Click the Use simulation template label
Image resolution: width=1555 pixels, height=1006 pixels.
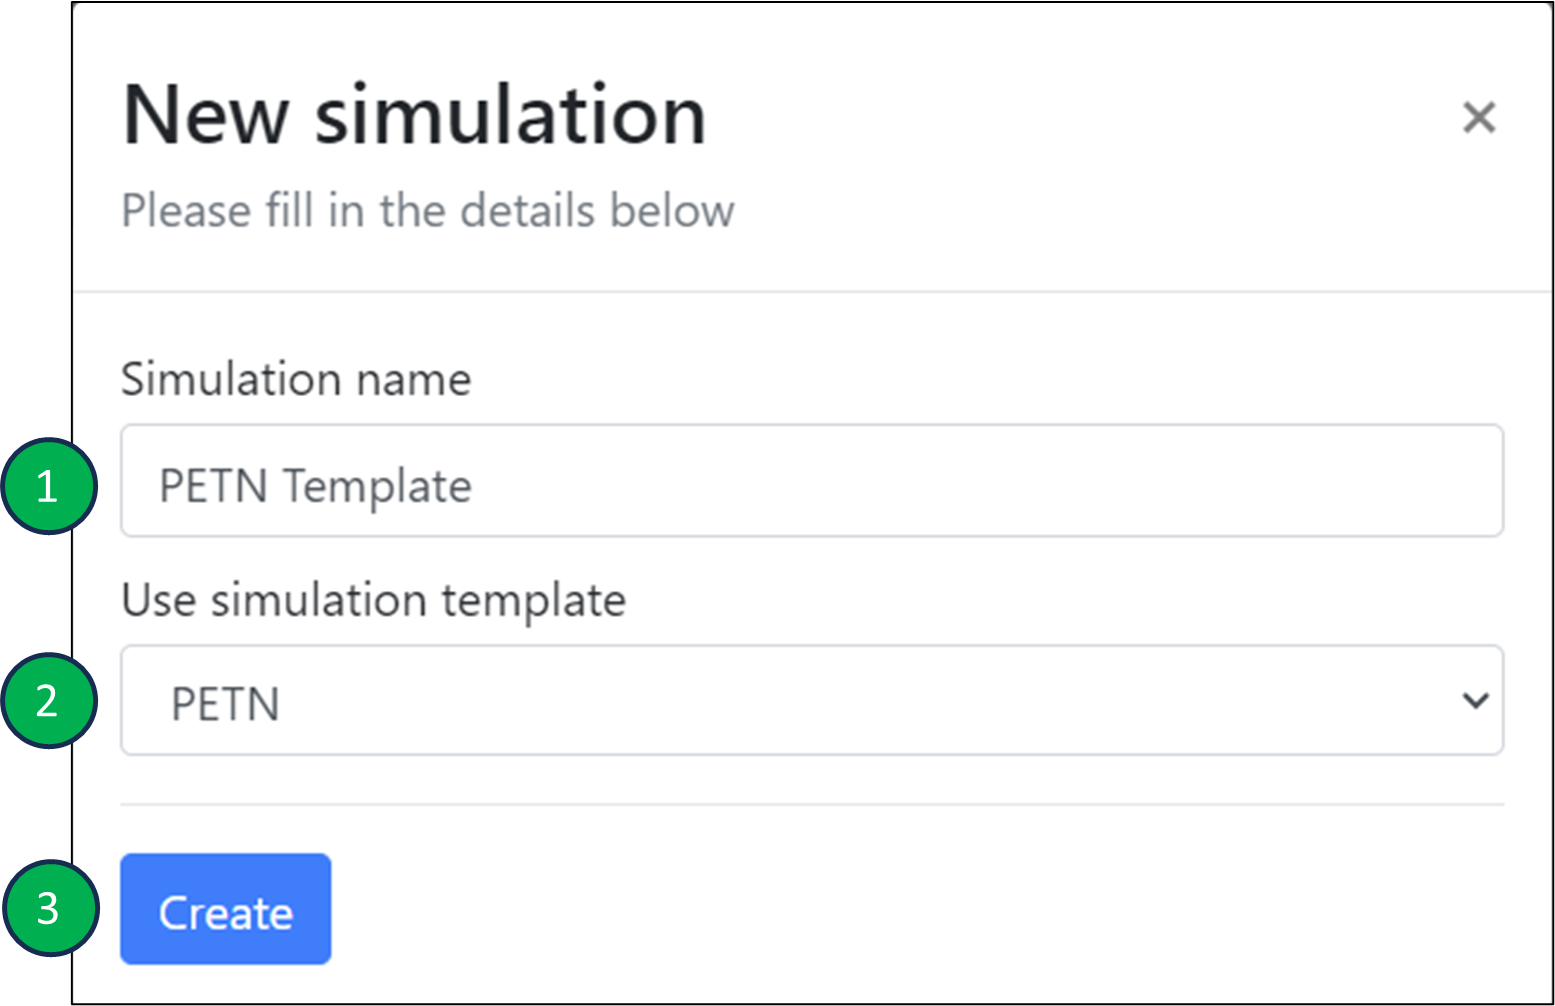pyautogui.click(x=373, y=600)
